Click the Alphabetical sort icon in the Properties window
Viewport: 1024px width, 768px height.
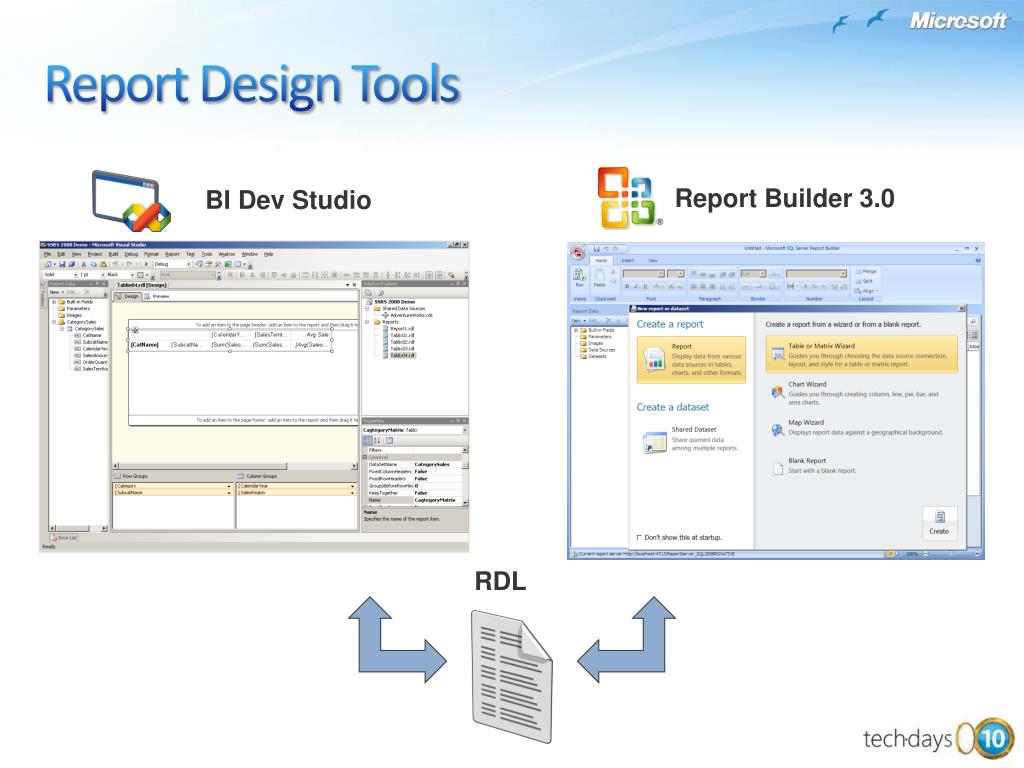pos(377,440)
